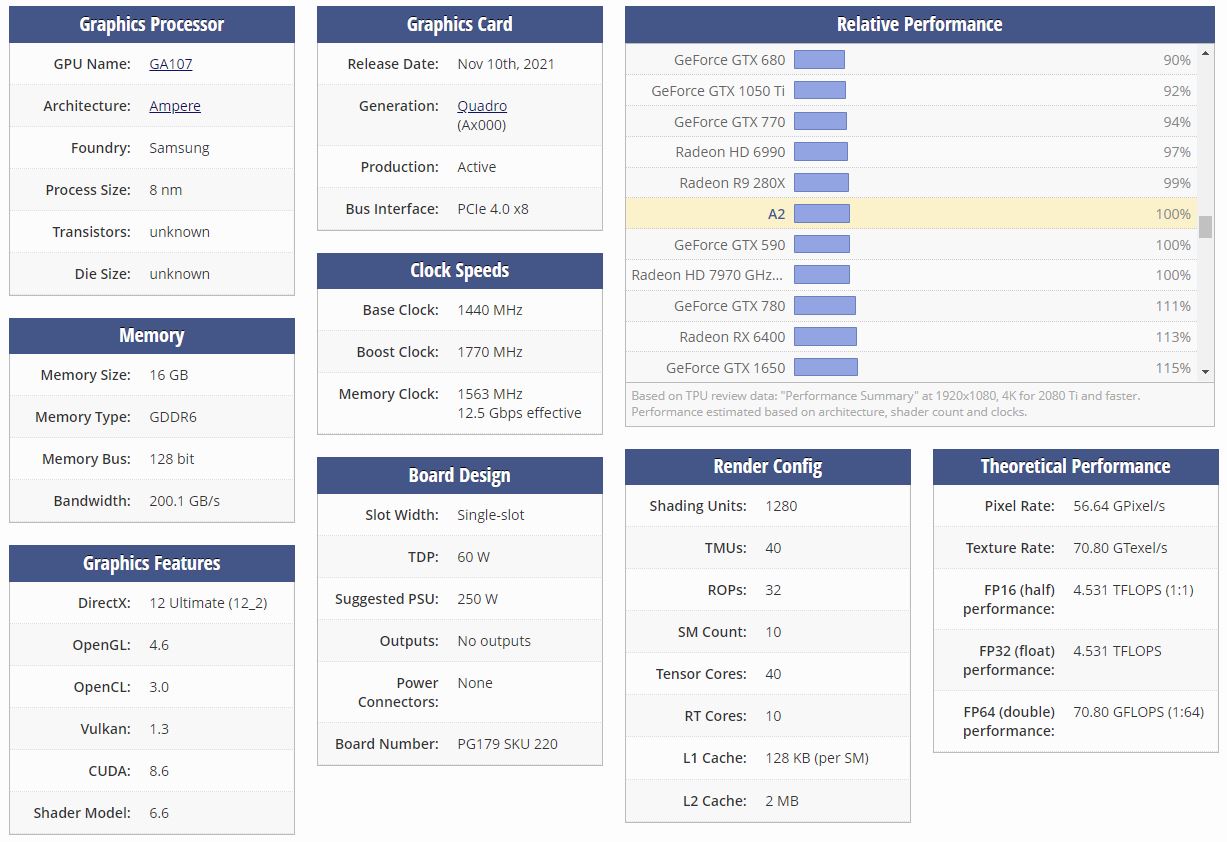
Task: Open the Radeon R9 280X entry
Action: (732, 183)
